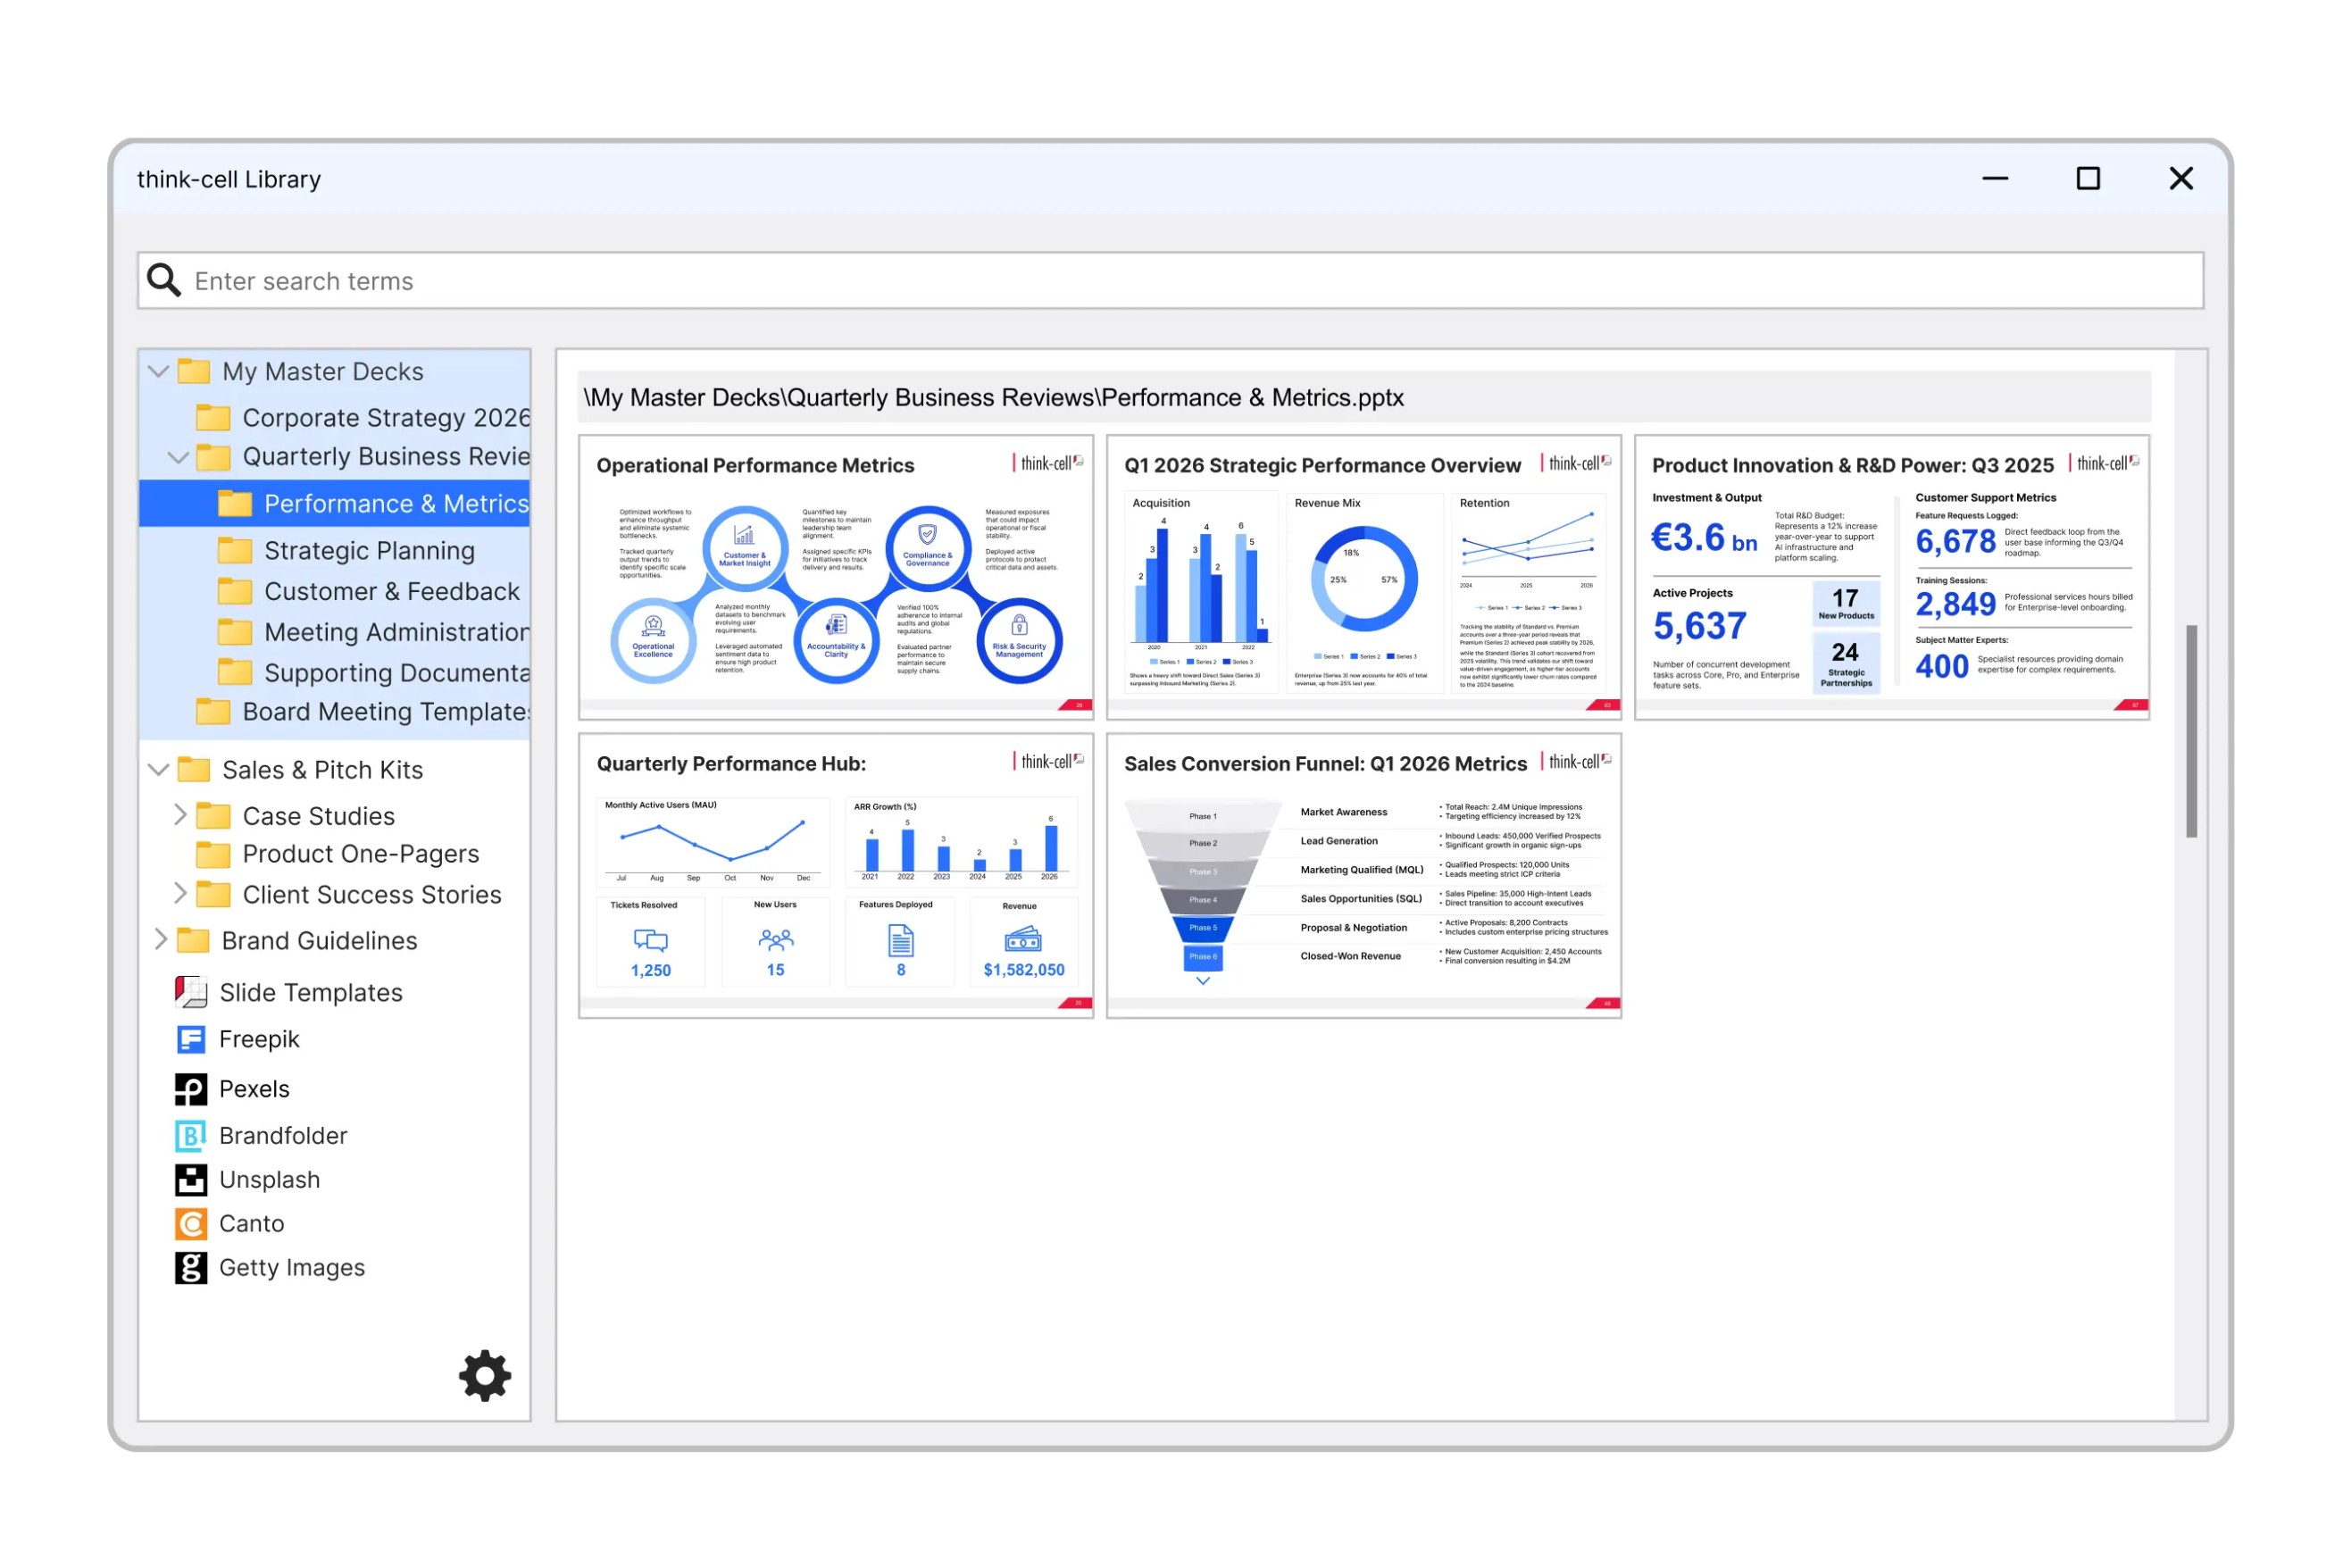Viewport: 2343px width, 1568px height.
Task: Open the Unsplash label
Action: click(270, 1179)
